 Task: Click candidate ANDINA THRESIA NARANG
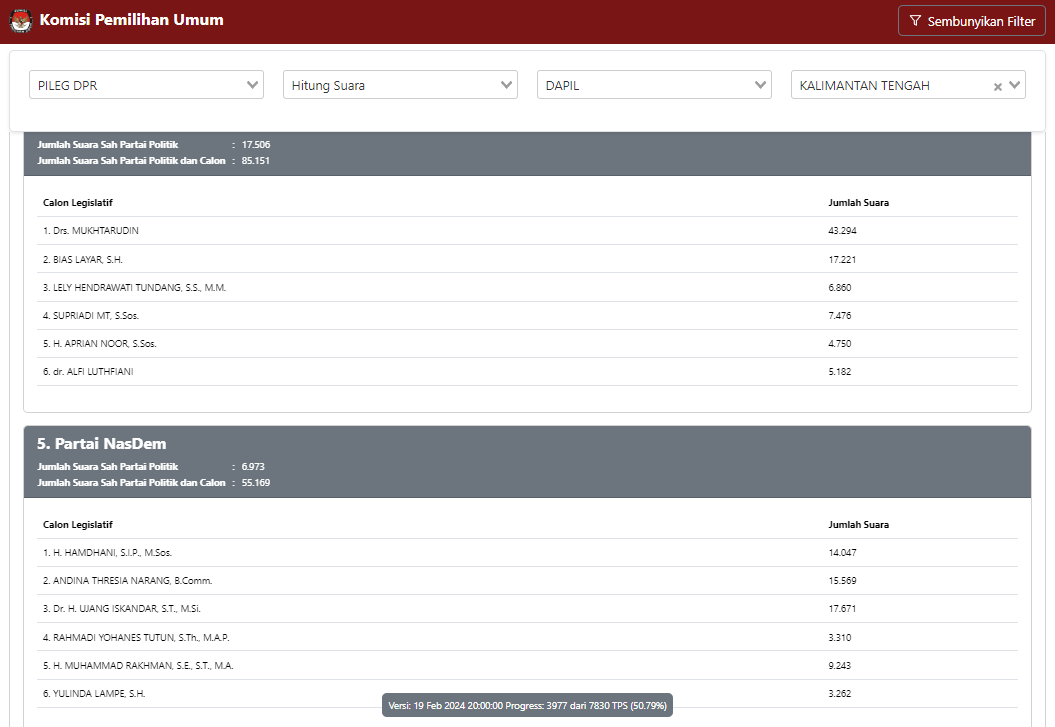(127, 580)
